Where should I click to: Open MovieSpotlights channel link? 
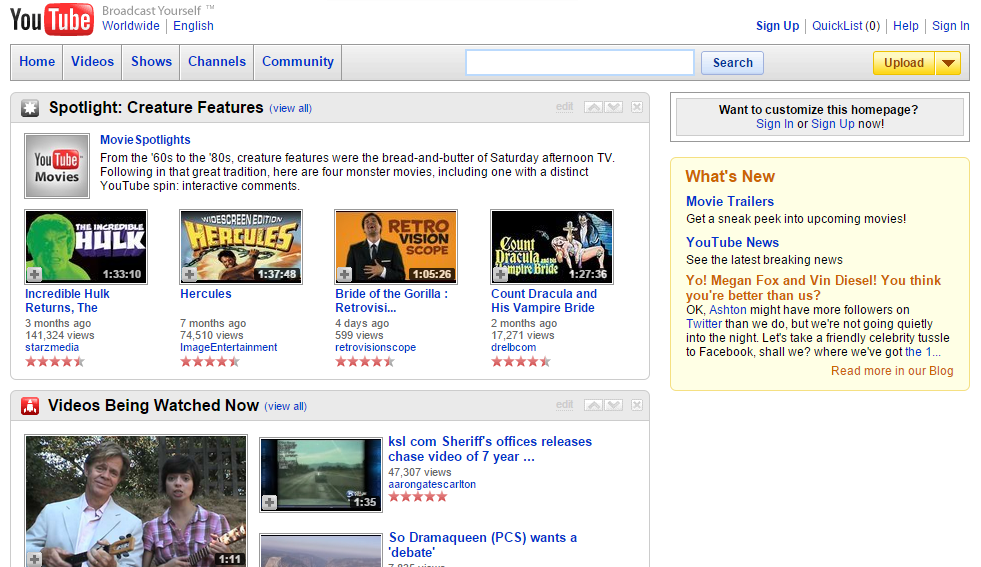[145, 140]
